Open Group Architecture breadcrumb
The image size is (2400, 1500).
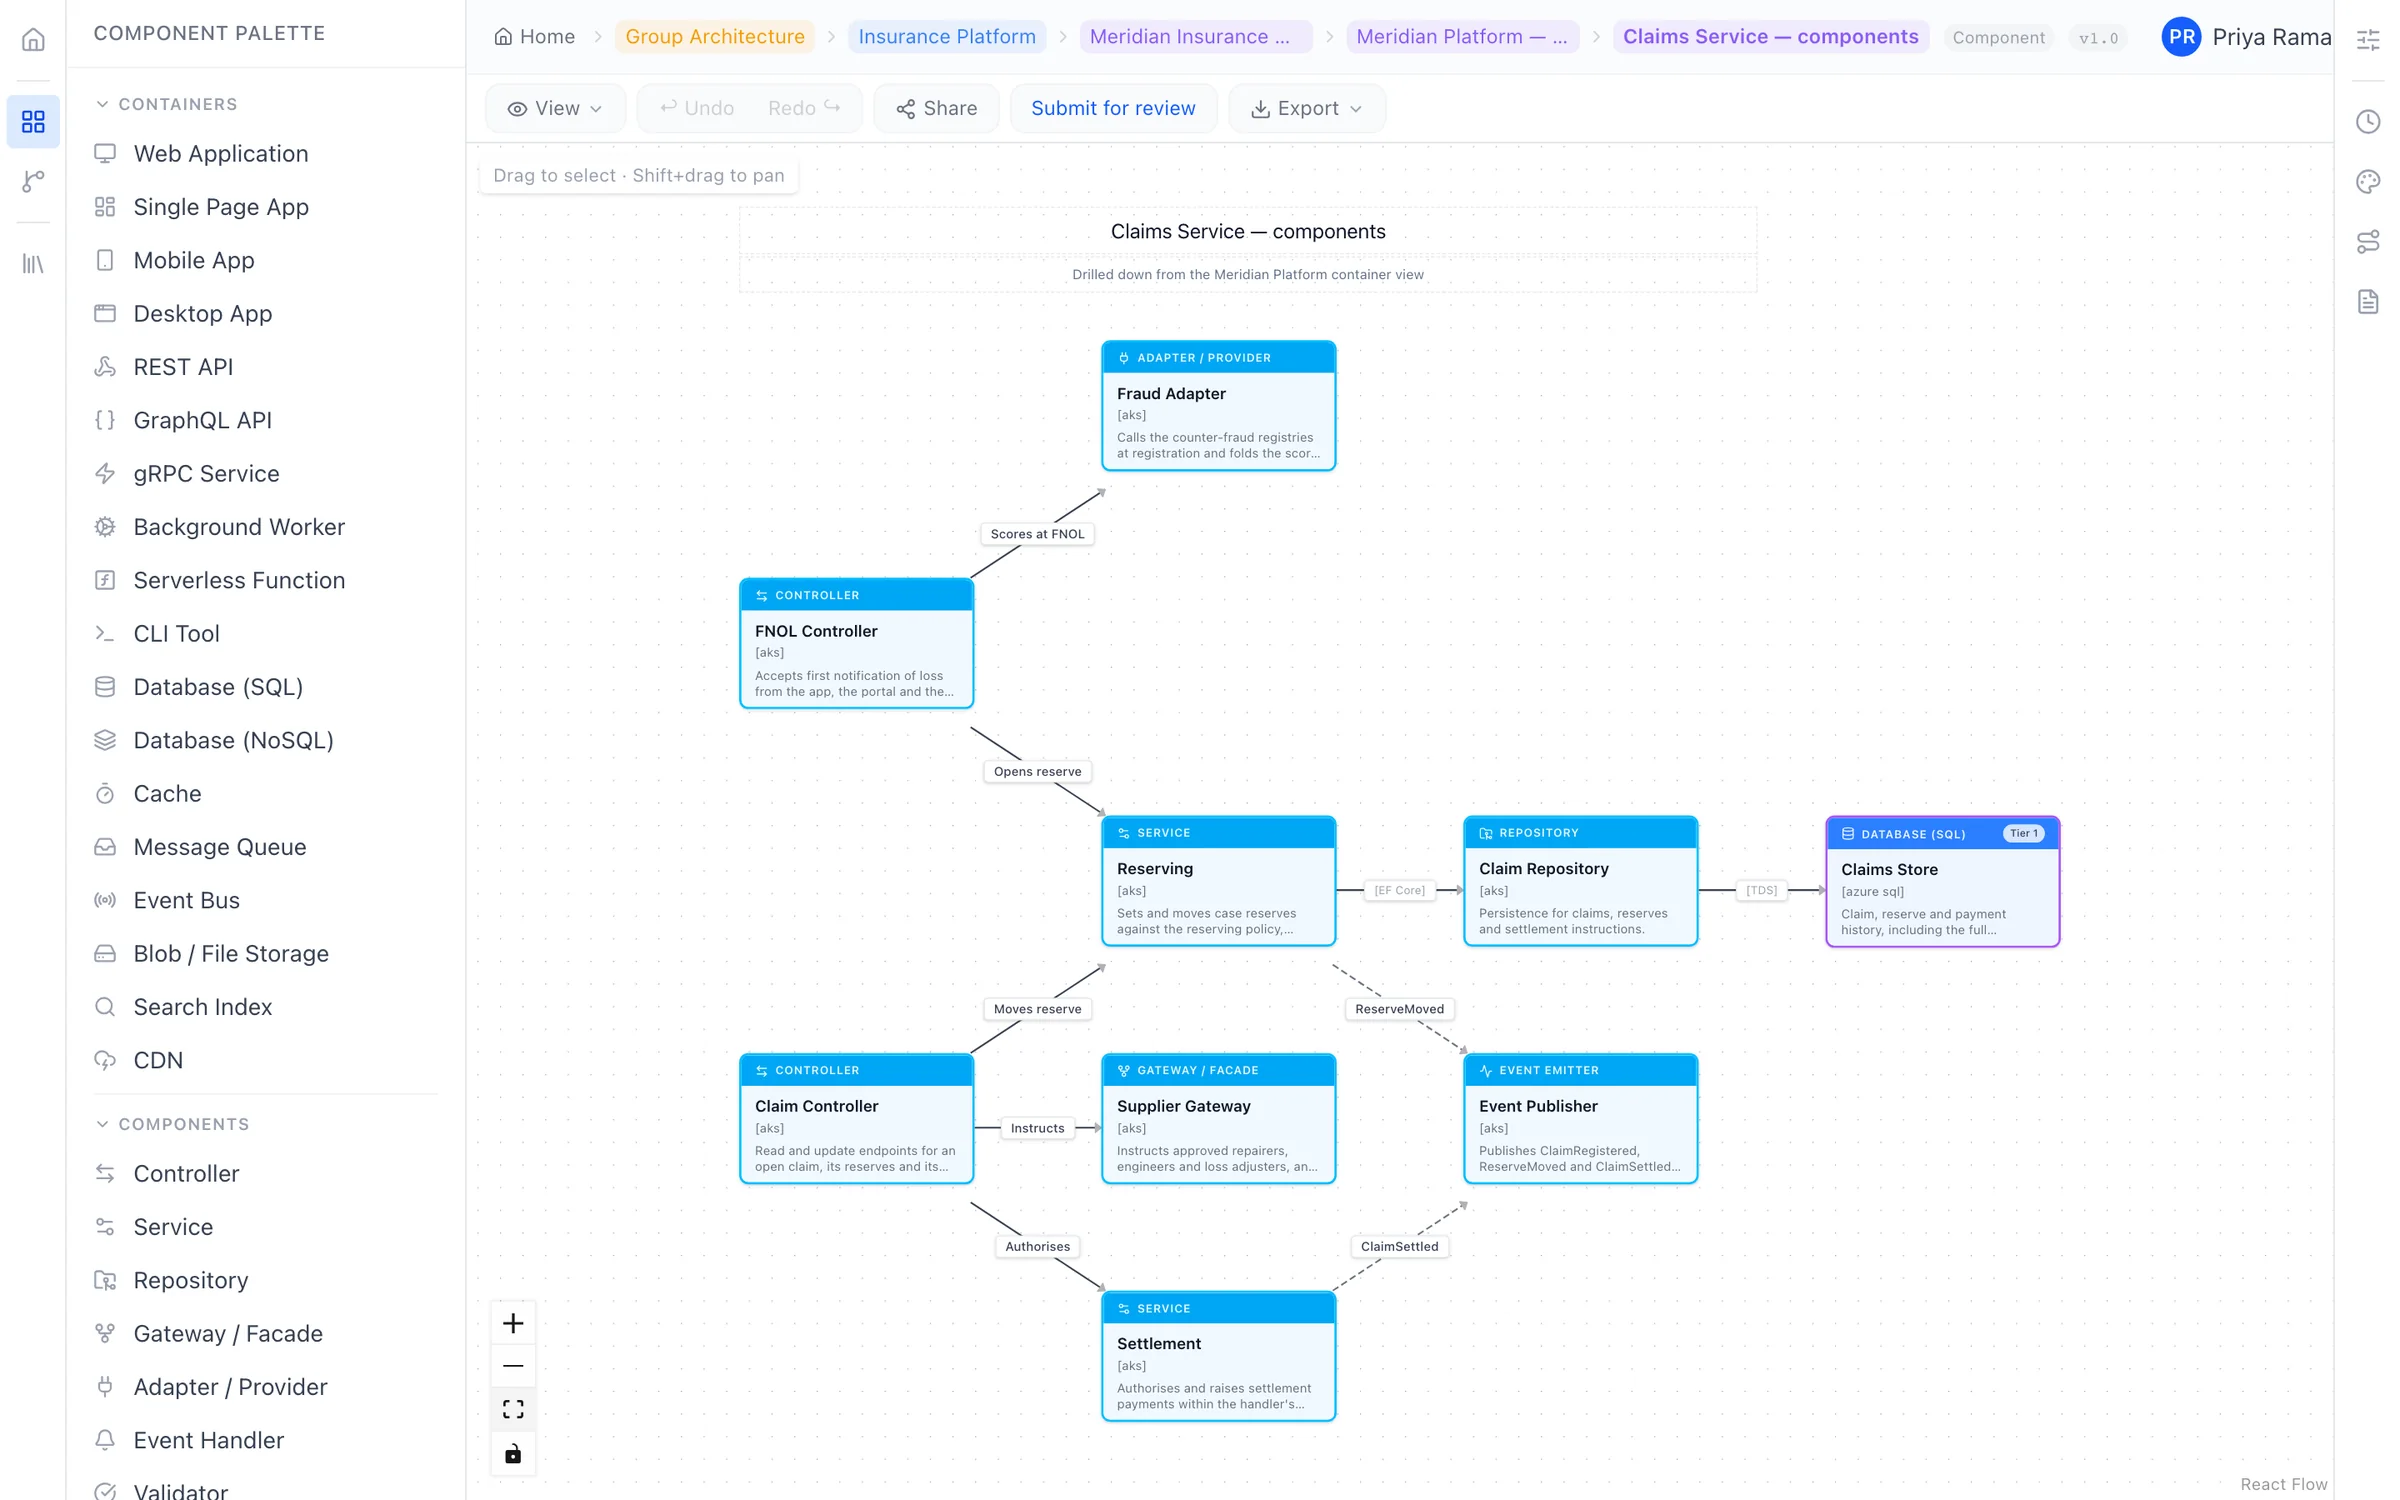pos(714,37)
